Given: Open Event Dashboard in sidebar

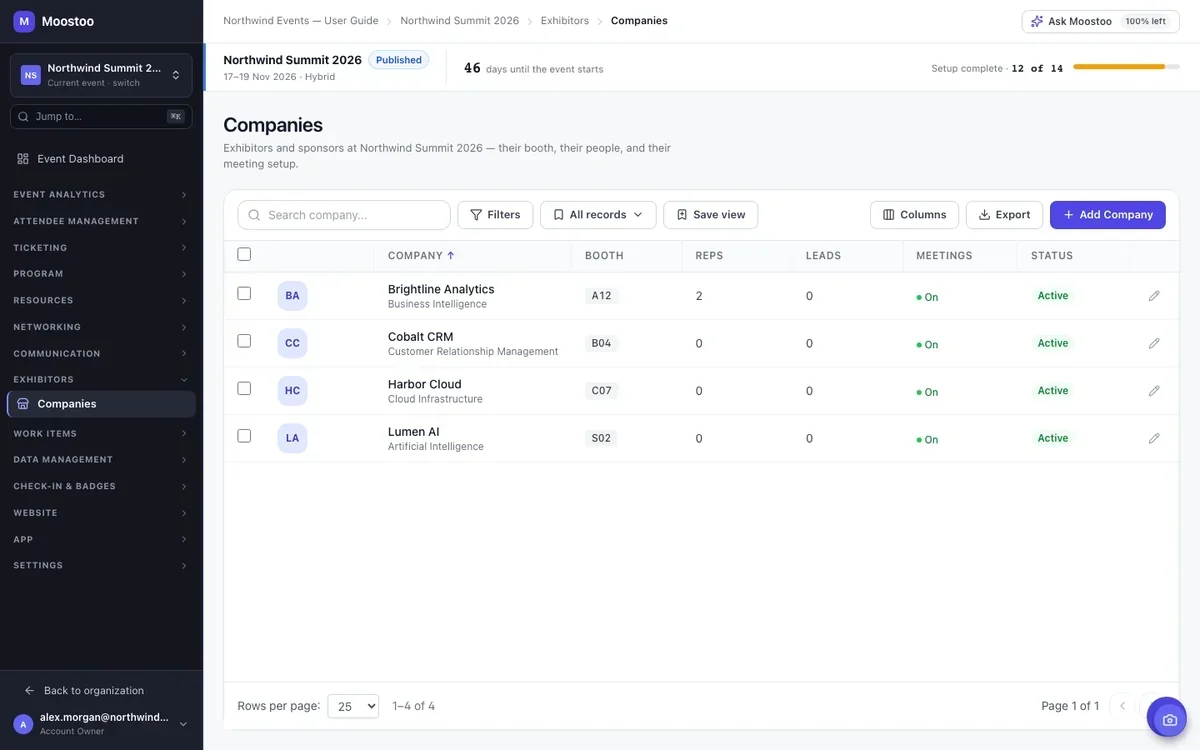Looking at the screenshot, I should pyautogui.click(x=101, y=159).
